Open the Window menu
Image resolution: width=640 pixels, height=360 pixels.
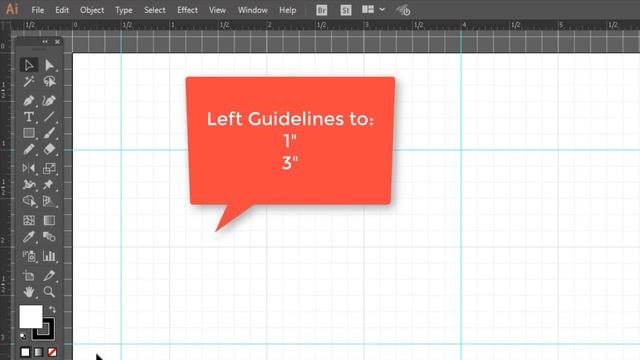click(253, 10)
